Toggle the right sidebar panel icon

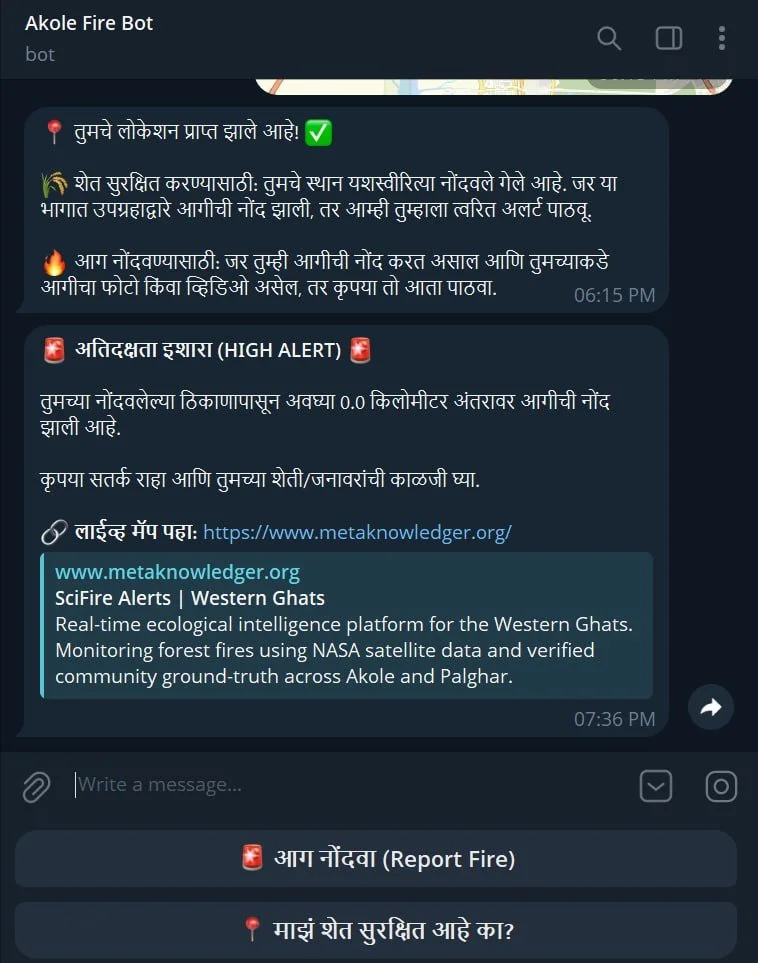[668, 38]
